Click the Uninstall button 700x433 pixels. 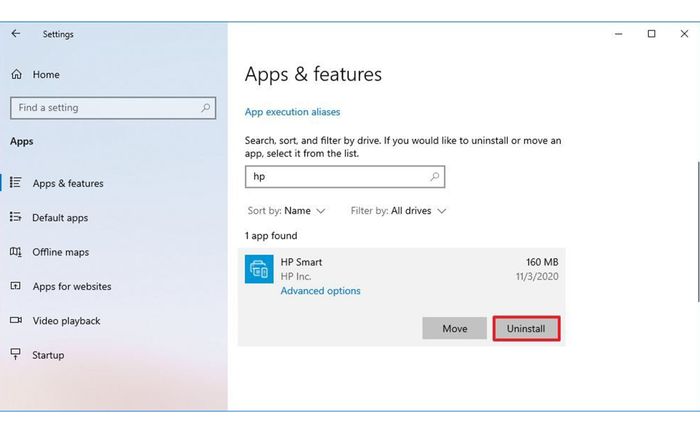click(x=526, y=329)
